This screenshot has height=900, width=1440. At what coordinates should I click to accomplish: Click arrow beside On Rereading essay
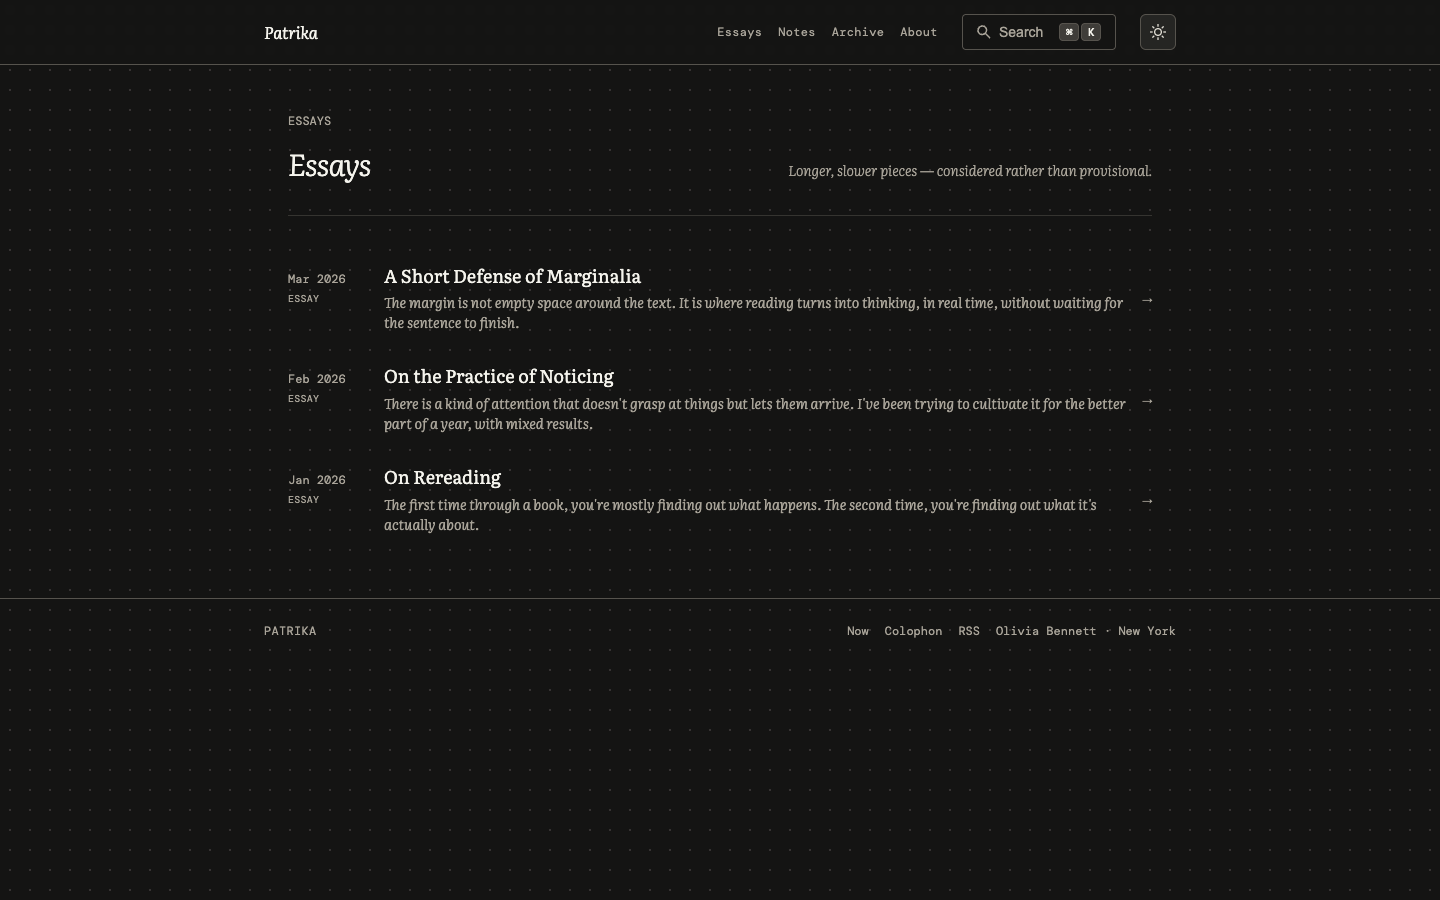1147,501
